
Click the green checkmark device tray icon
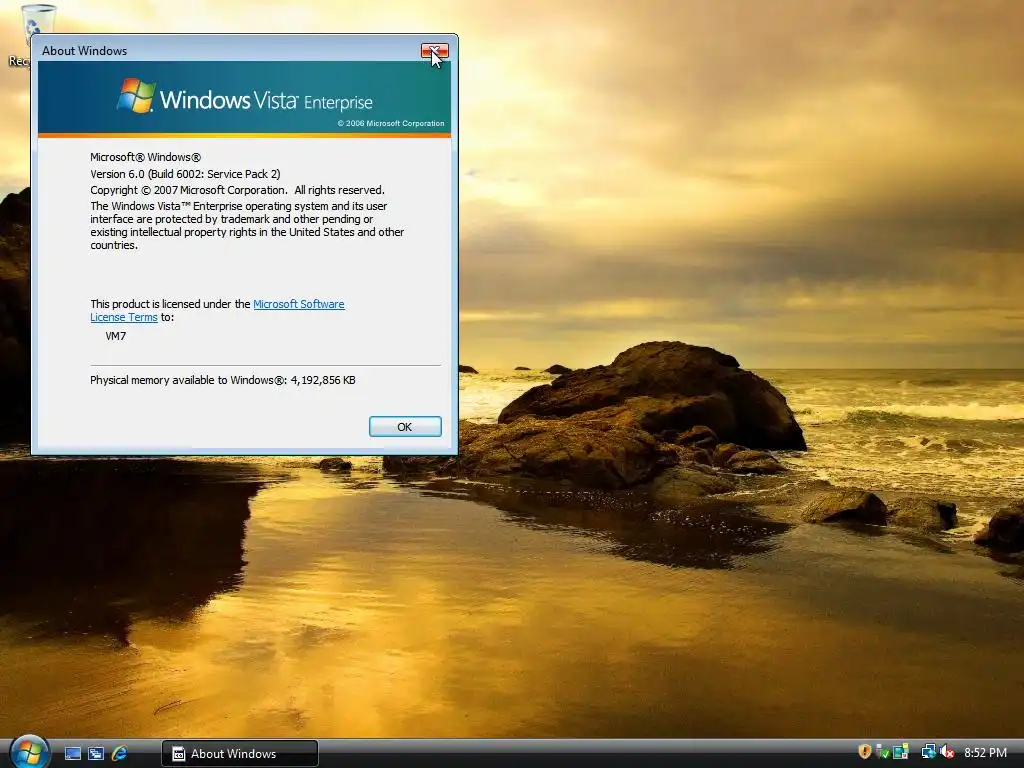[882, 752]
